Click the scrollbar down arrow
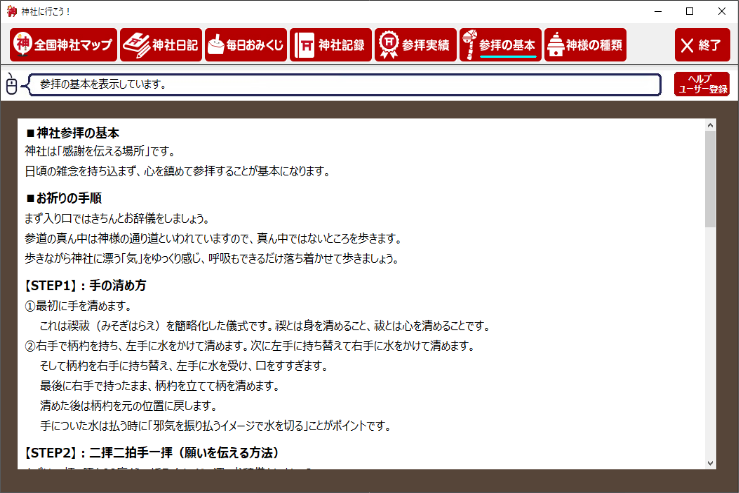The width and height of the screenshot is (739, 493). point(710,462)
